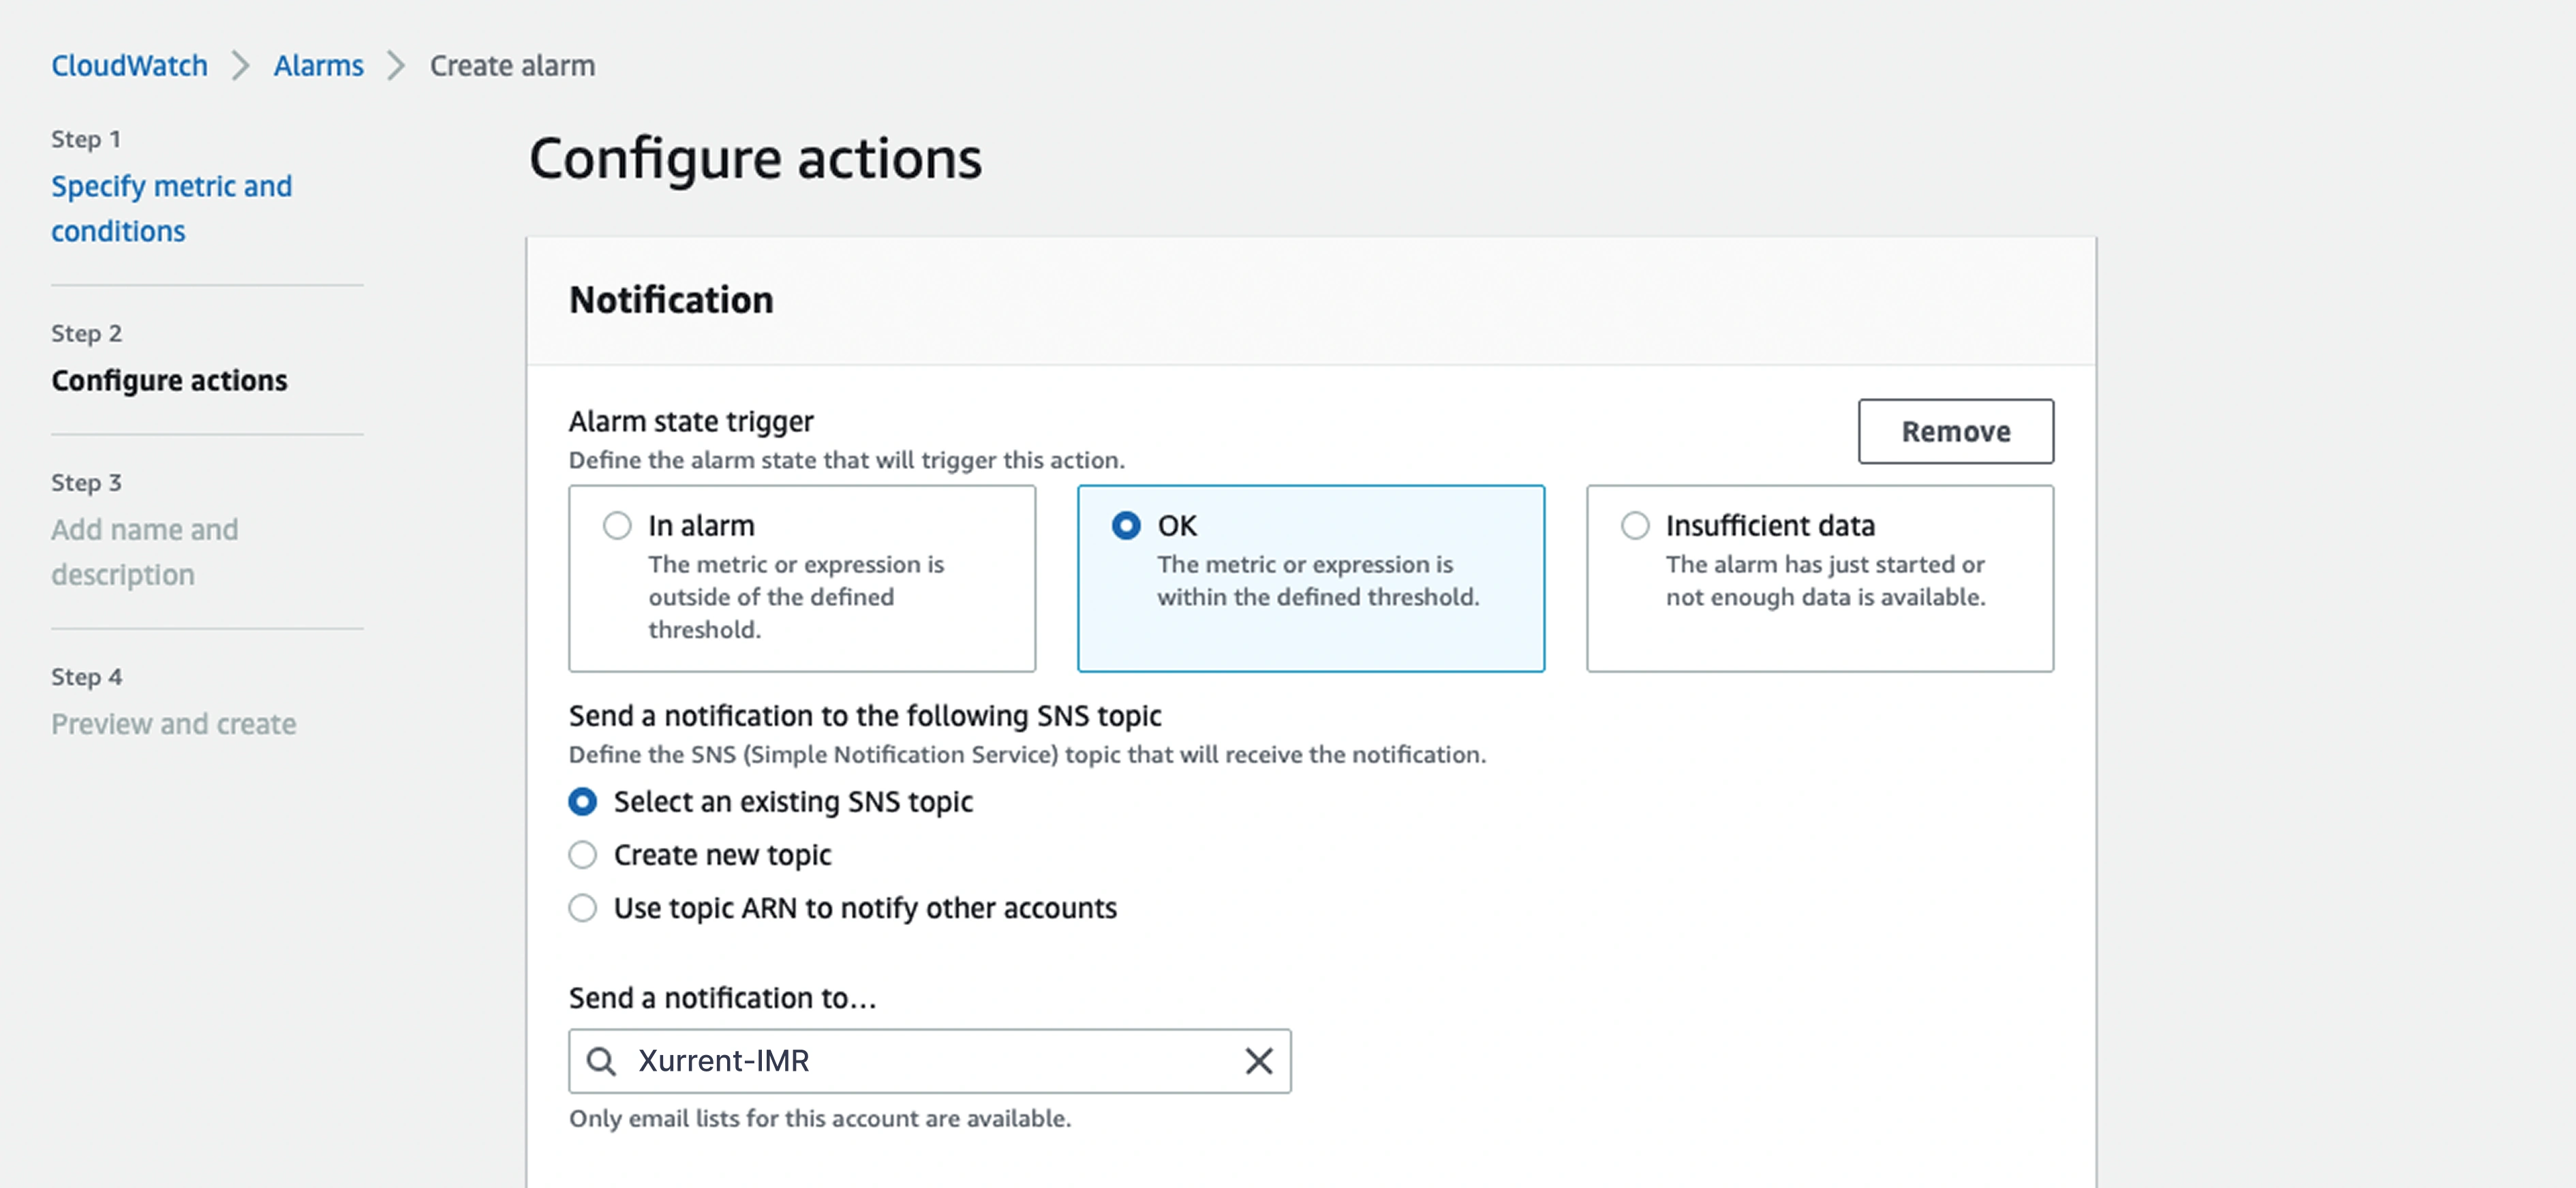The height and width of the screenshot is (1188, 2576).
Task: Clear the Xurrent-IMR topic with X icon
Action: tap(1258, 1061)
